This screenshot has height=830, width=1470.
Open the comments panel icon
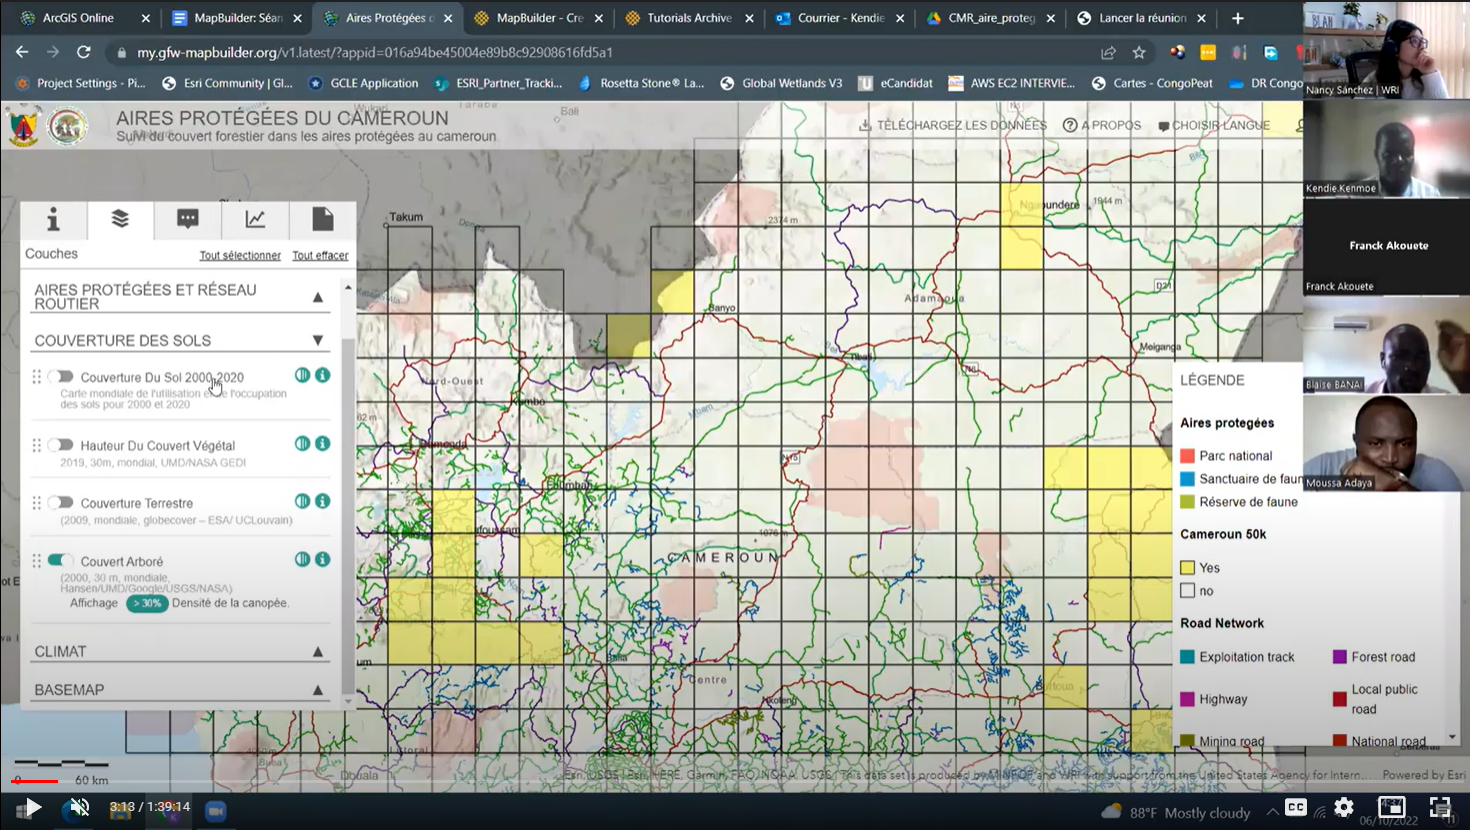pos(187,219)
